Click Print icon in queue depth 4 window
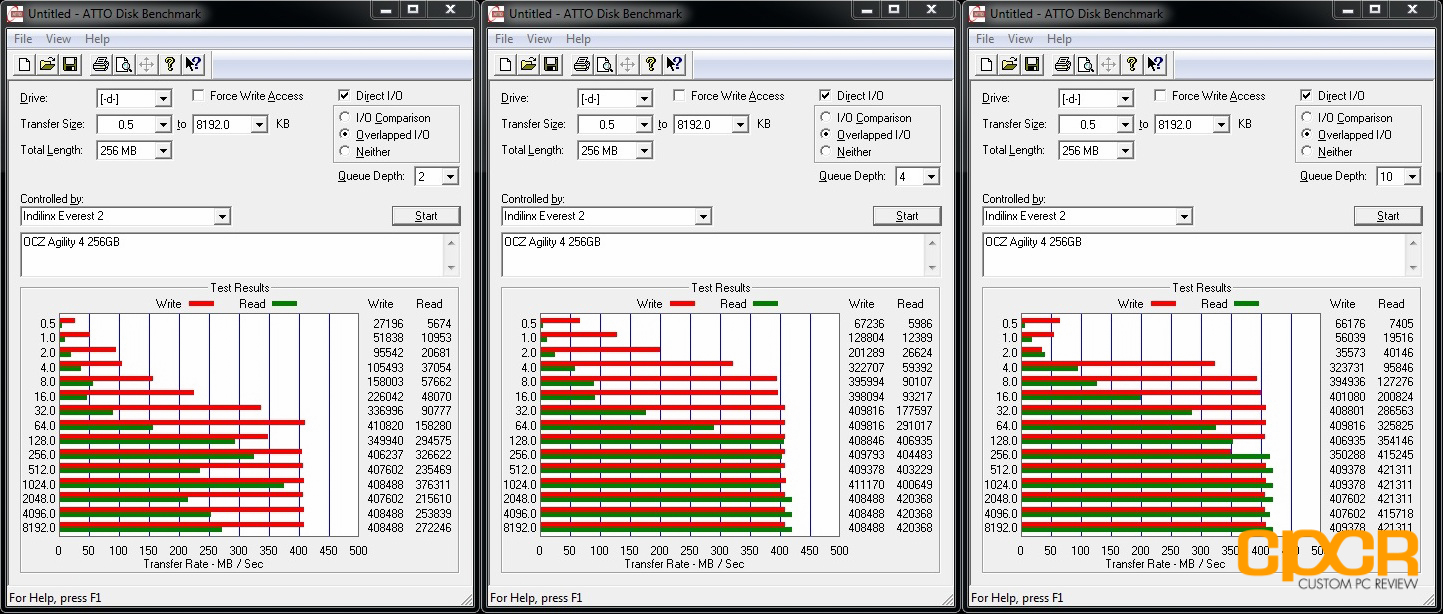Viewport: 1443px width, 614px height. click(581, 65)
